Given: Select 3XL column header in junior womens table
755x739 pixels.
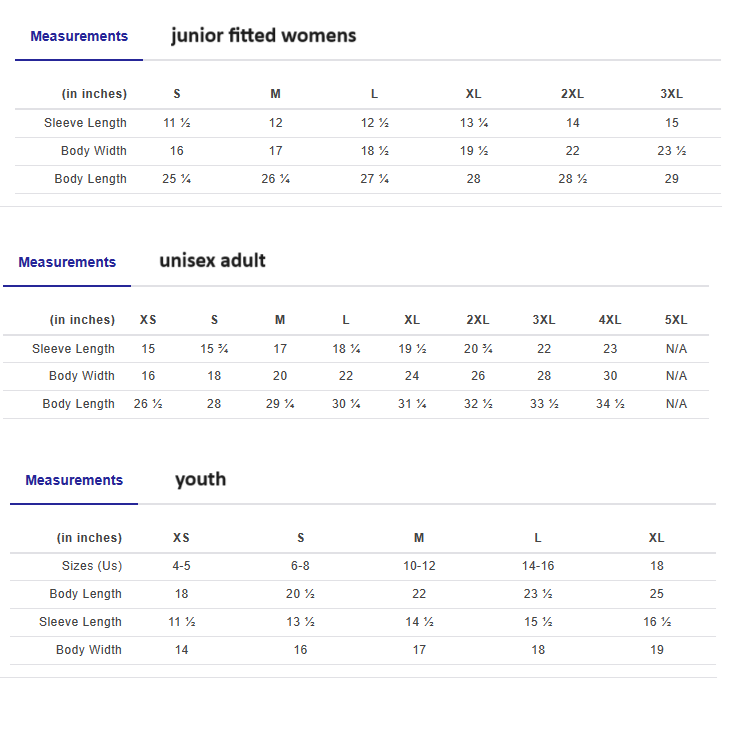Looking at the screenshot, I should click(671, 94).
